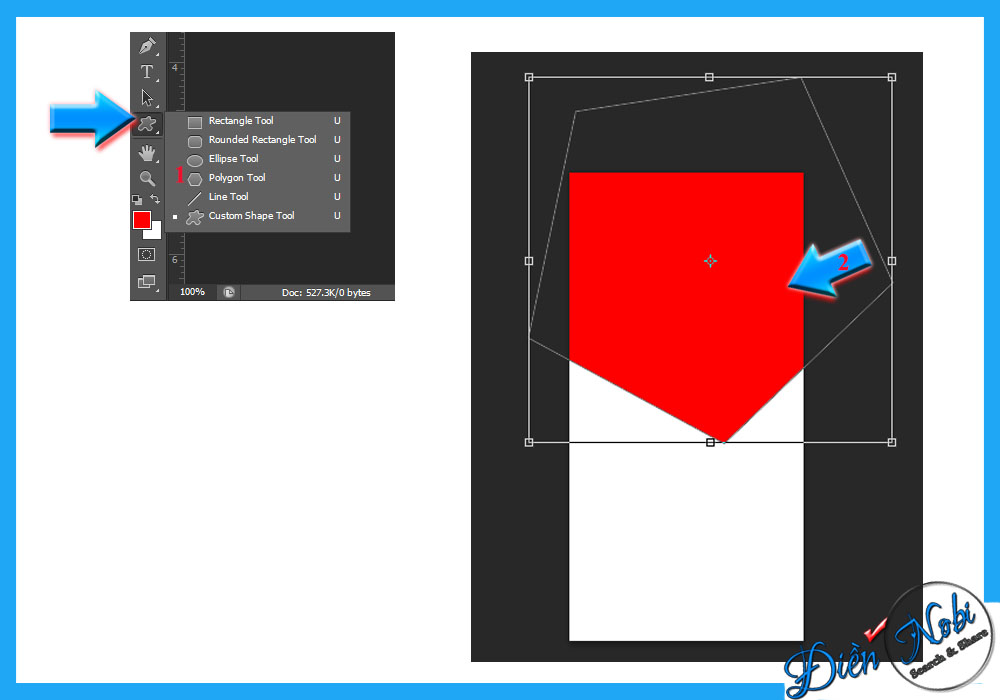Expand the Type tool's flyout triangle
The width and height of the screenshot is (1000, 700).
(157, 80)
